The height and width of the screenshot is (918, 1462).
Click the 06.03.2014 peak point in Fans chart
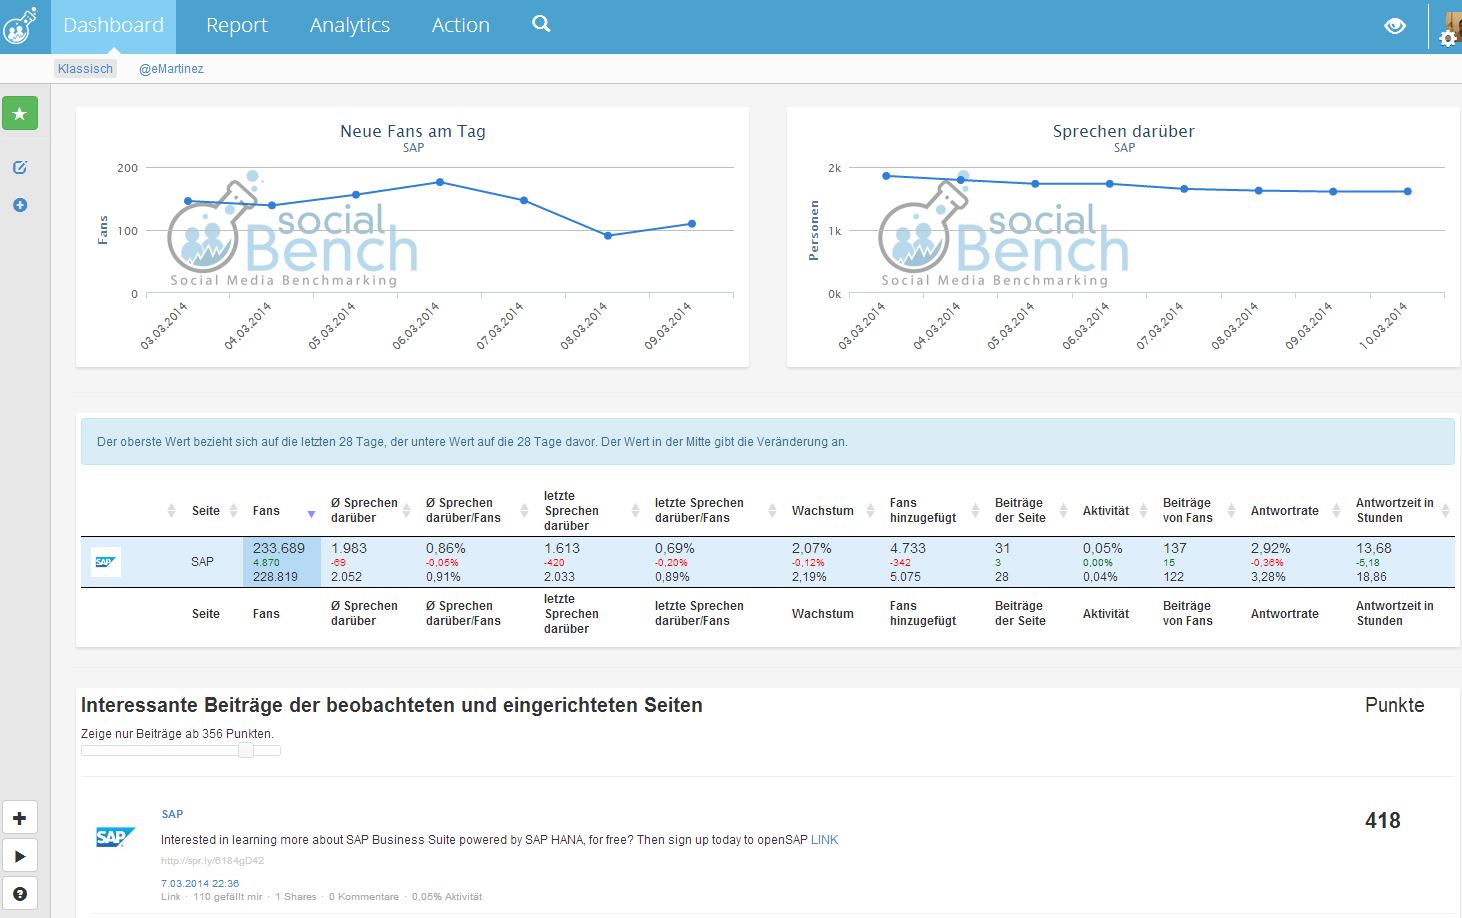coord(440,182)
